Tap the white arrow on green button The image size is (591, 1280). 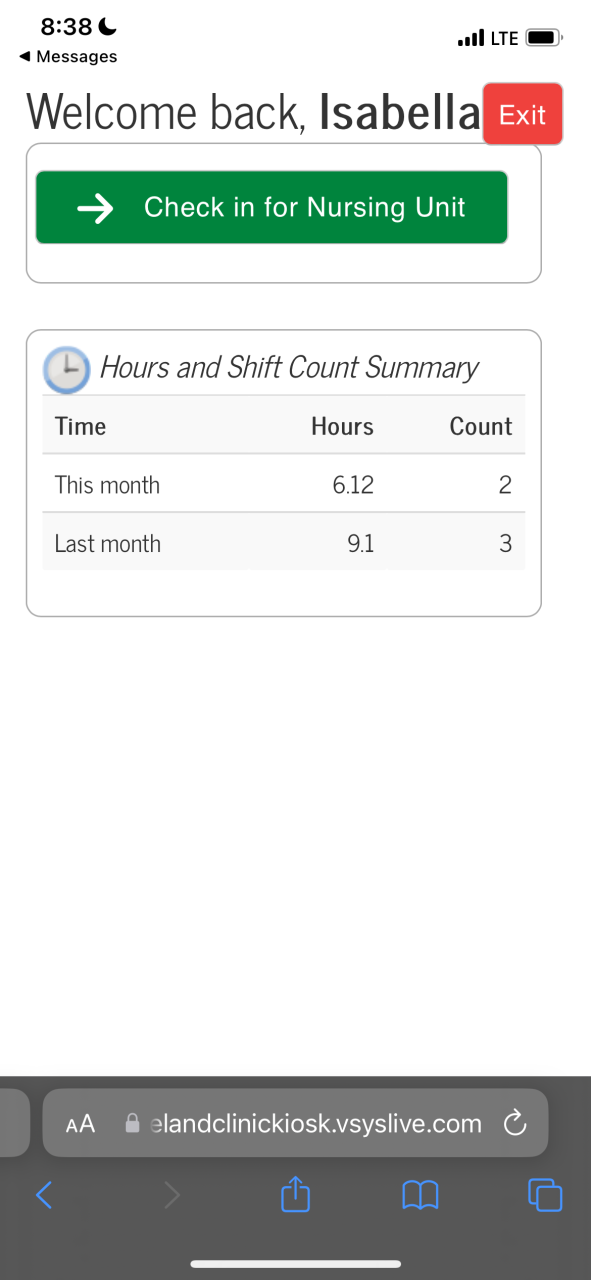95,208
